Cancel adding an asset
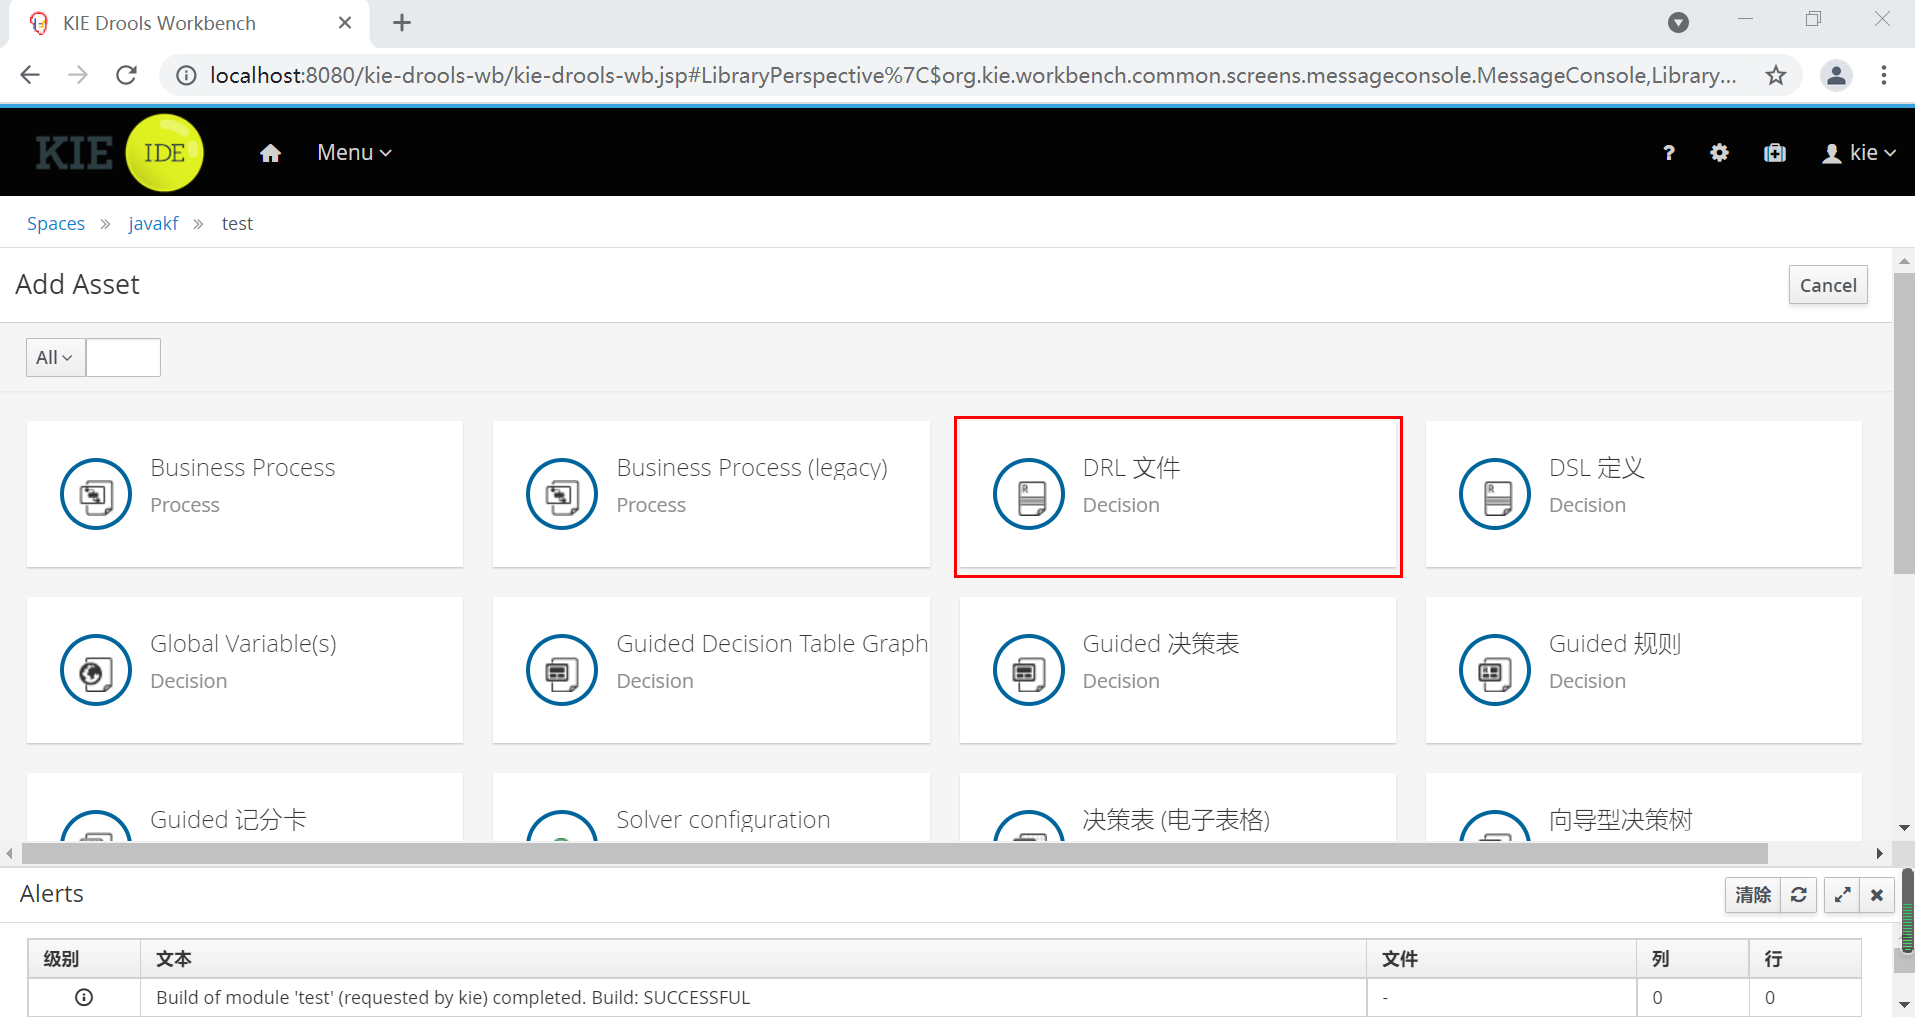 point(1827,285)
